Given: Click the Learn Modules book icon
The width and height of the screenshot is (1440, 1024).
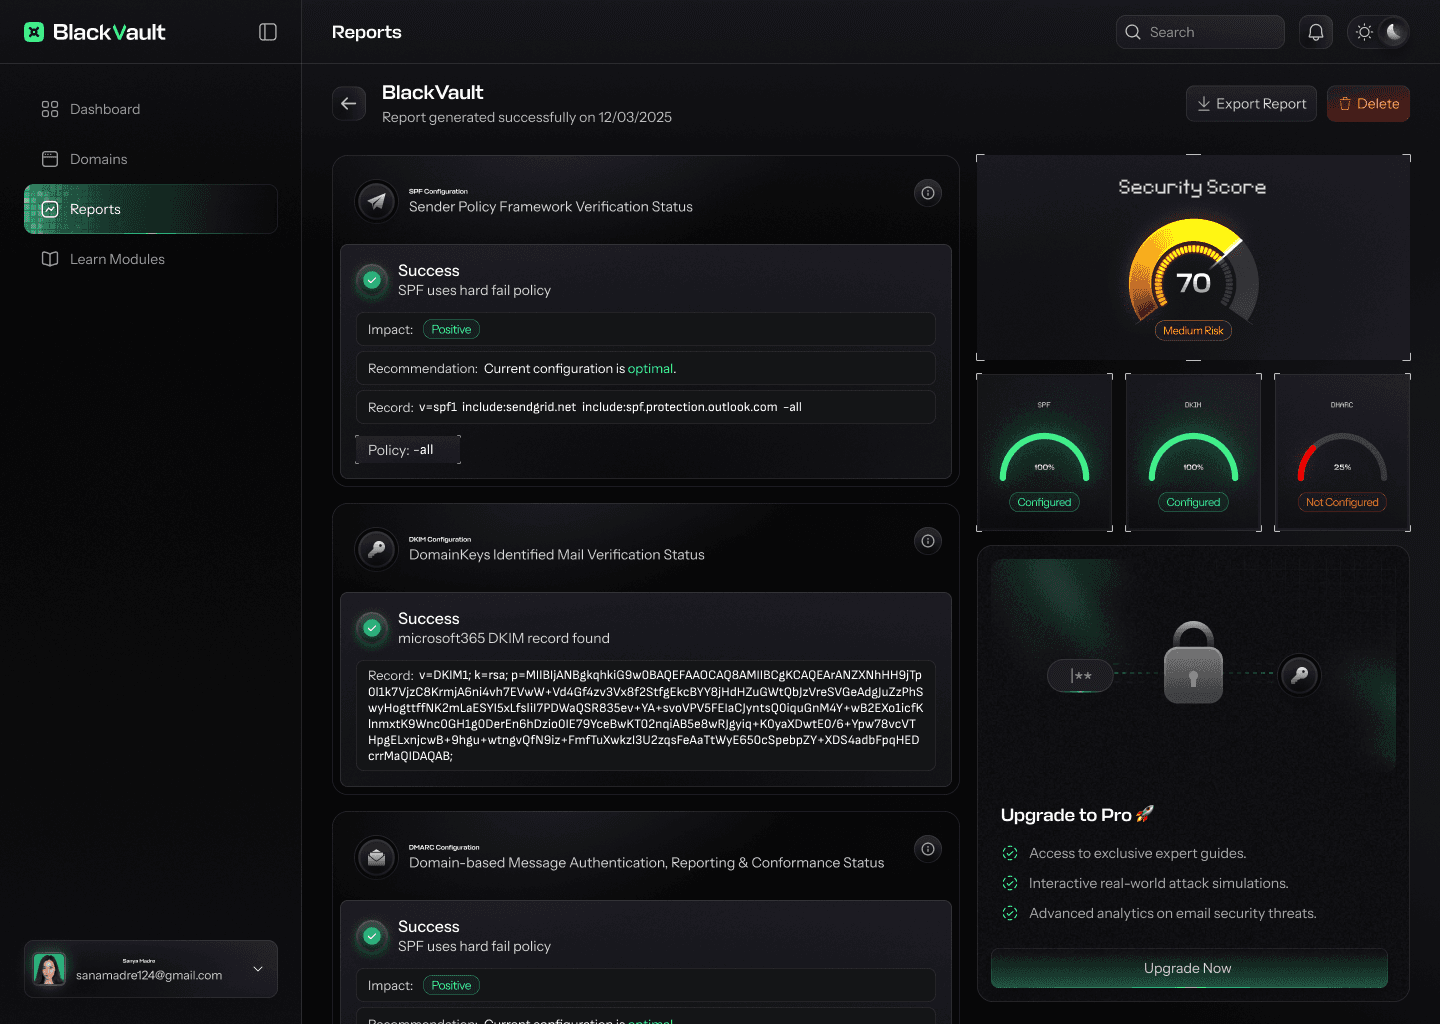Looking at the screenshot, I should pos(50,259).
